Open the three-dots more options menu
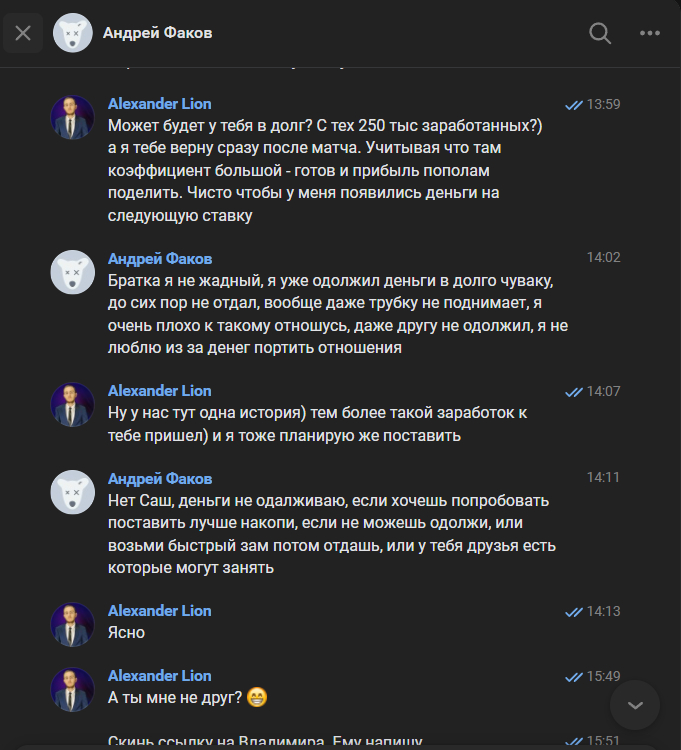Screen dimensions: 681x750 [650, 33]
